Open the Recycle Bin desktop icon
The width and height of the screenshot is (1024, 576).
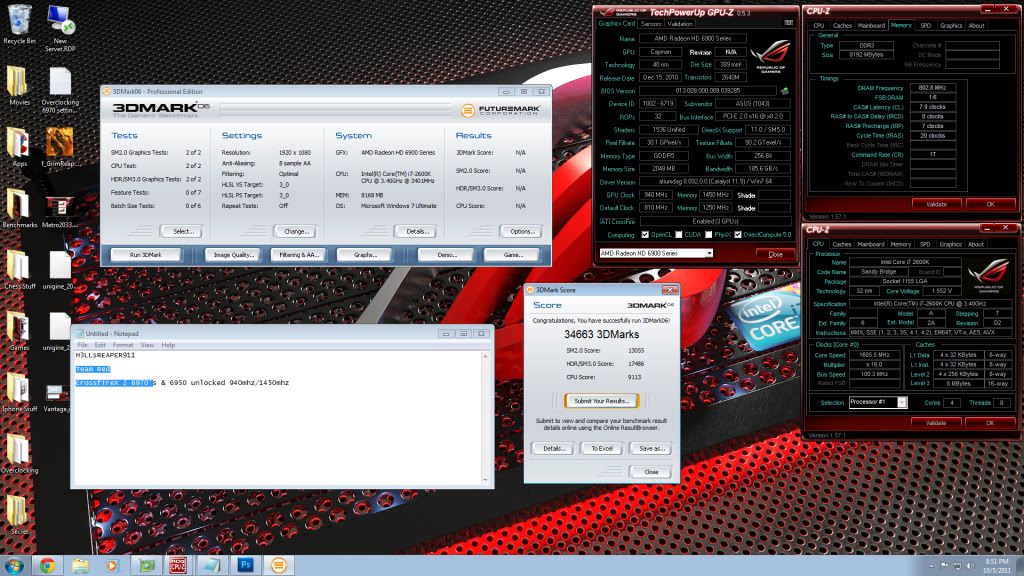pos(20,24)
